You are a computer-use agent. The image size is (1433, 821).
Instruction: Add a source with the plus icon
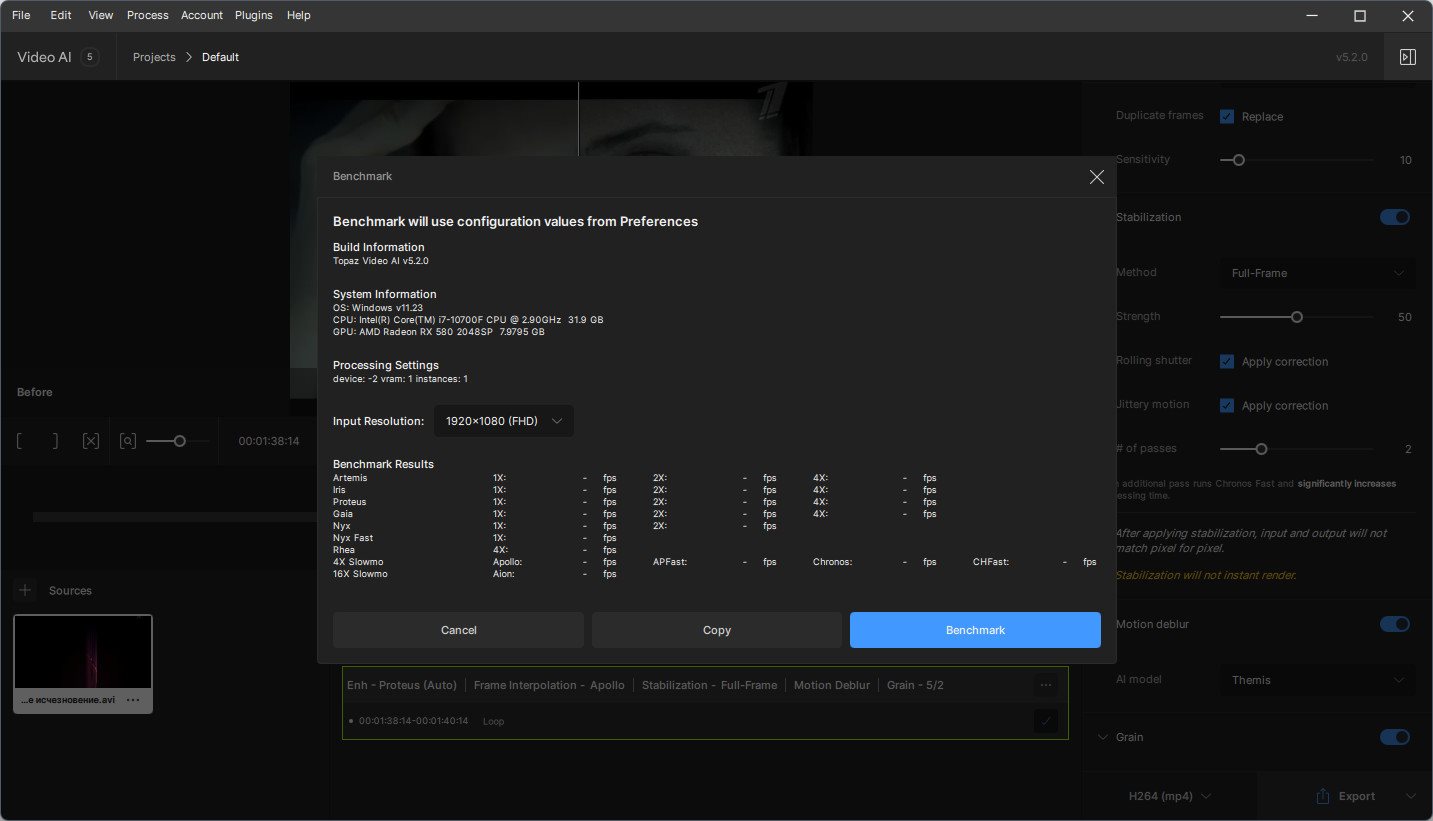coord(25,590)
